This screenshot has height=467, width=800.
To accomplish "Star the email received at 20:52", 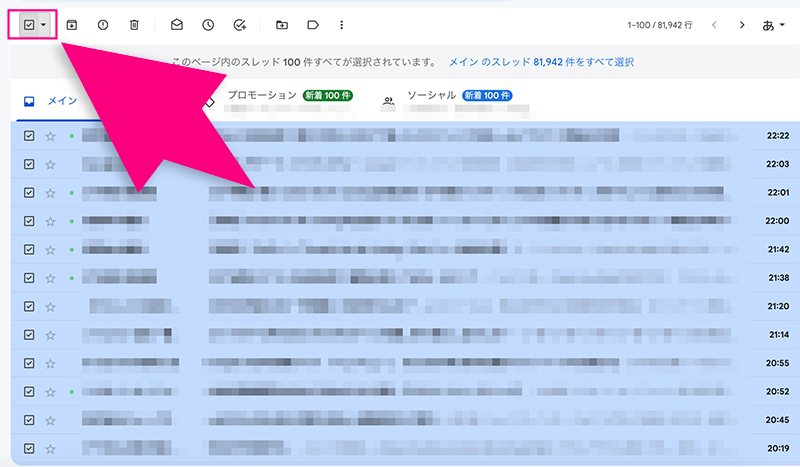I will click(50, 392).
